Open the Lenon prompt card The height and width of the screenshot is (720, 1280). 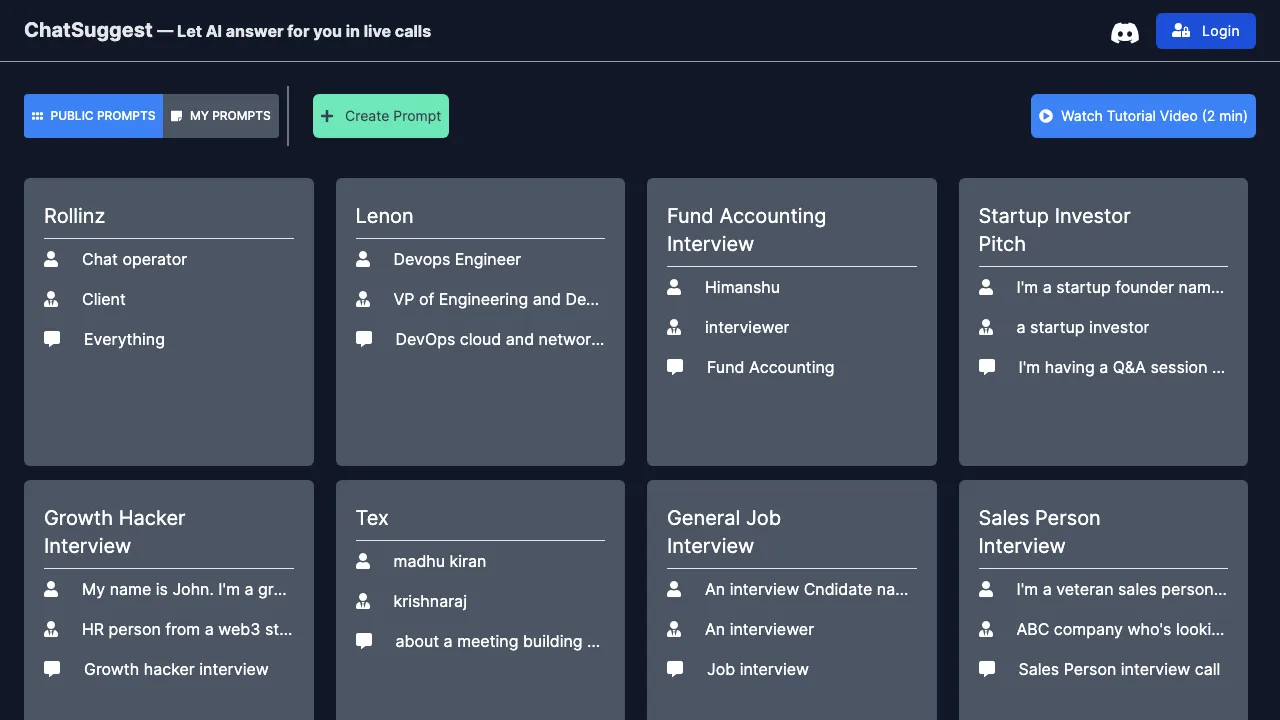click(480, 322)
